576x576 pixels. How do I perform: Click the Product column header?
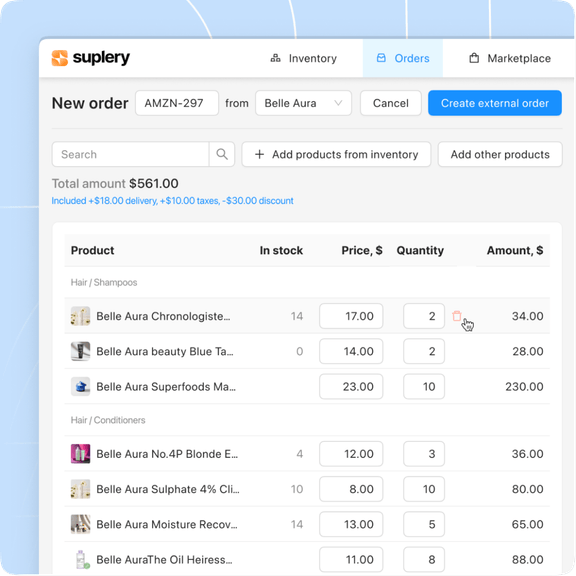pos(93,251)
